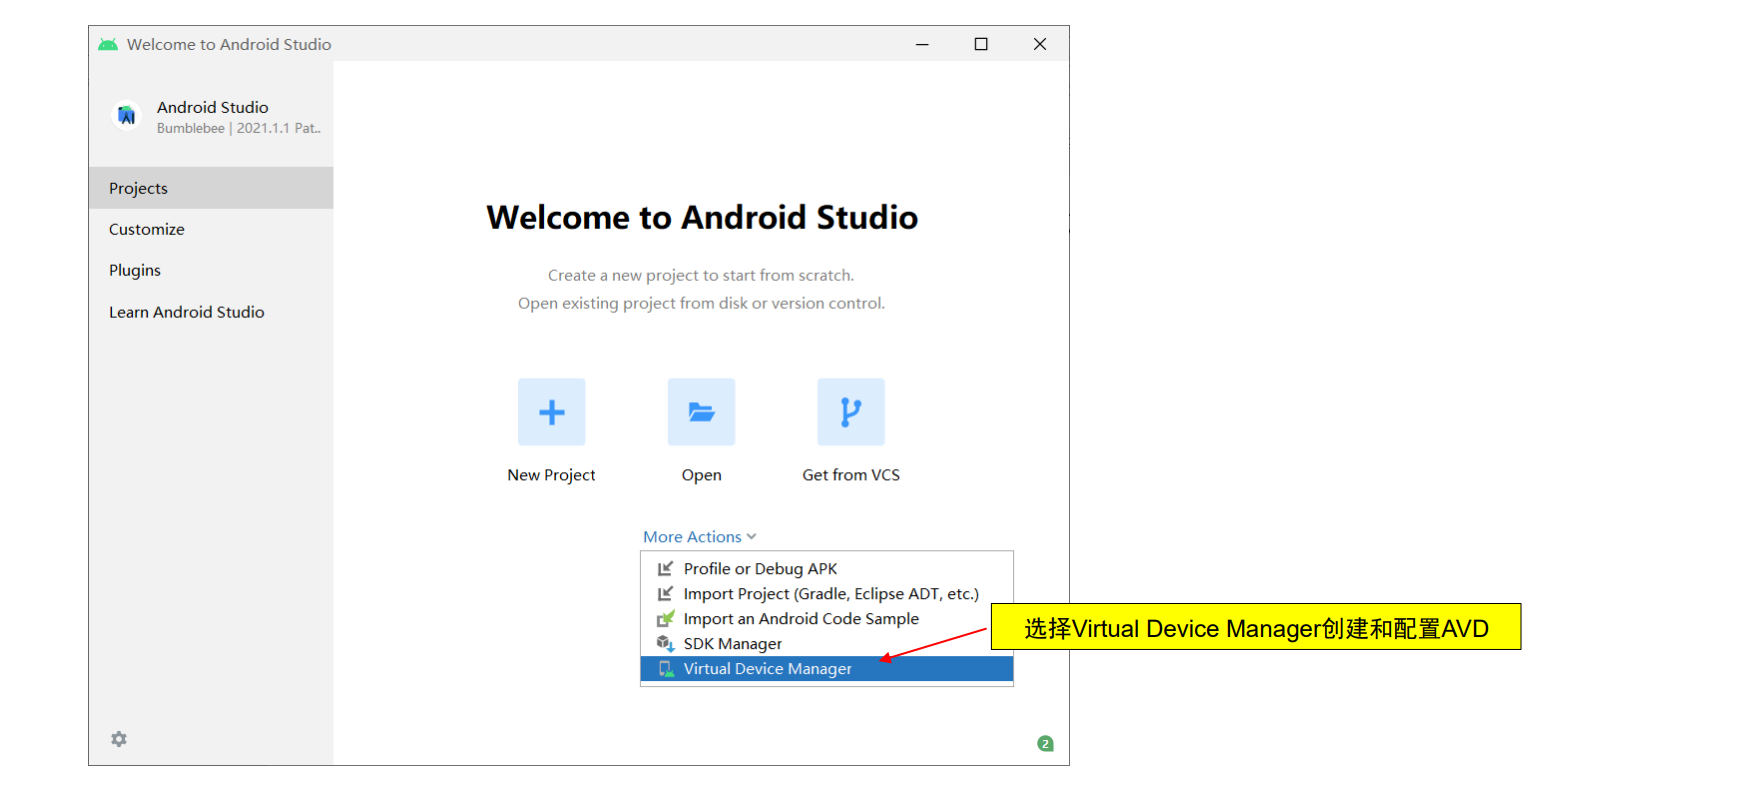Open SDK Manager from the menu
Viewport: 1750px width, 793px height.
click(827, 644)
